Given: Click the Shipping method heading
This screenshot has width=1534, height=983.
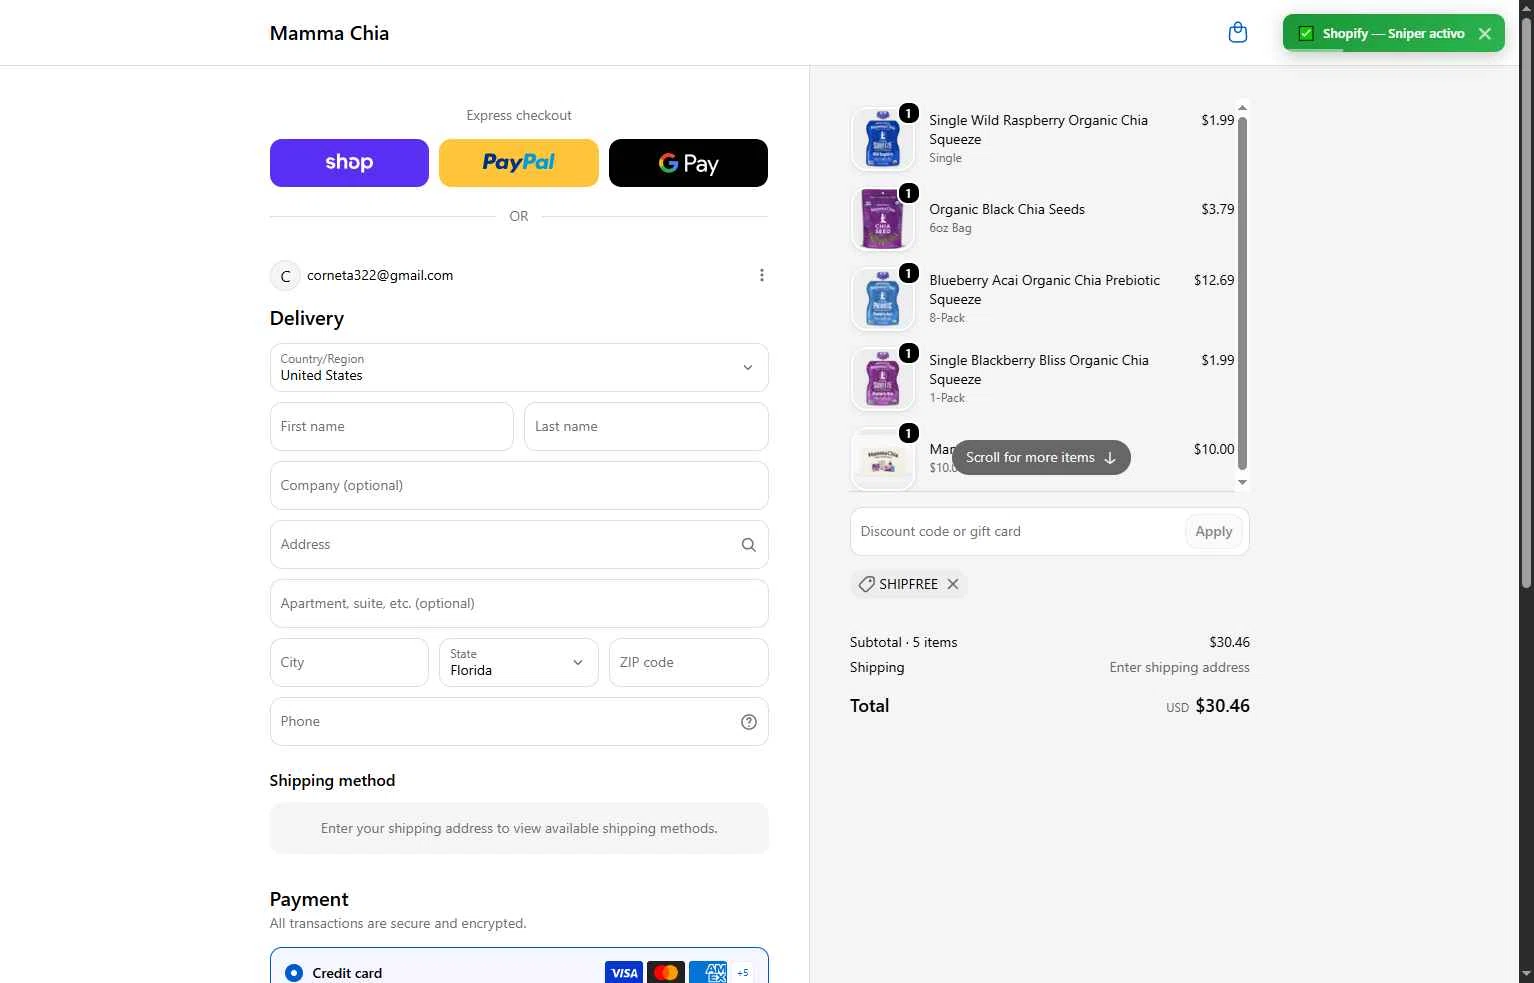Looking at the screenshot, I should point(332,781).
